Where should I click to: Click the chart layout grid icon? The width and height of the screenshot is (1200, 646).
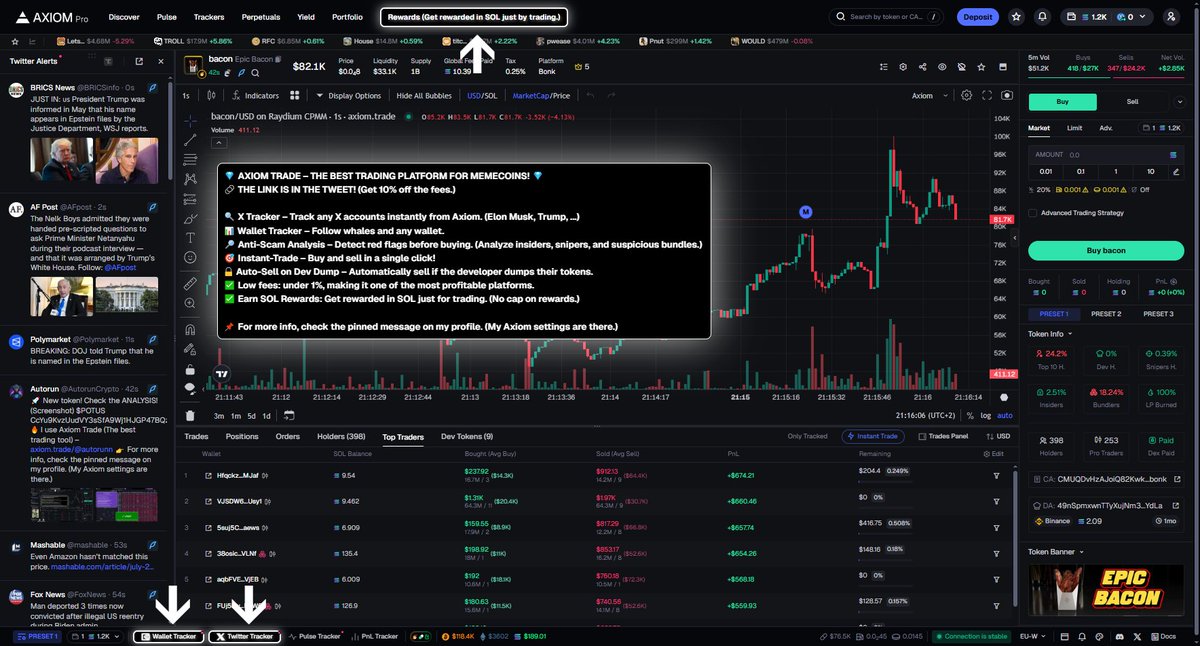[295, 96]
